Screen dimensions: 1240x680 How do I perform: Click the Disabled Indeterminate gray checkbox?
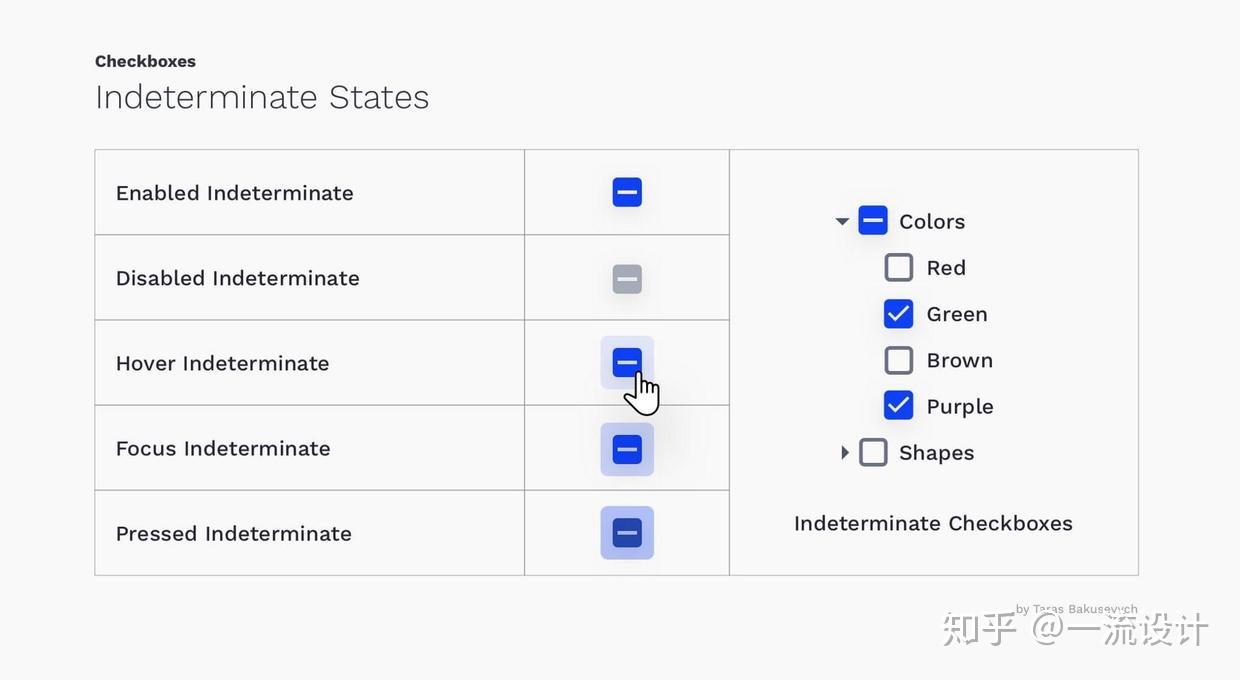pyautogui.click(x=627, y=279)
